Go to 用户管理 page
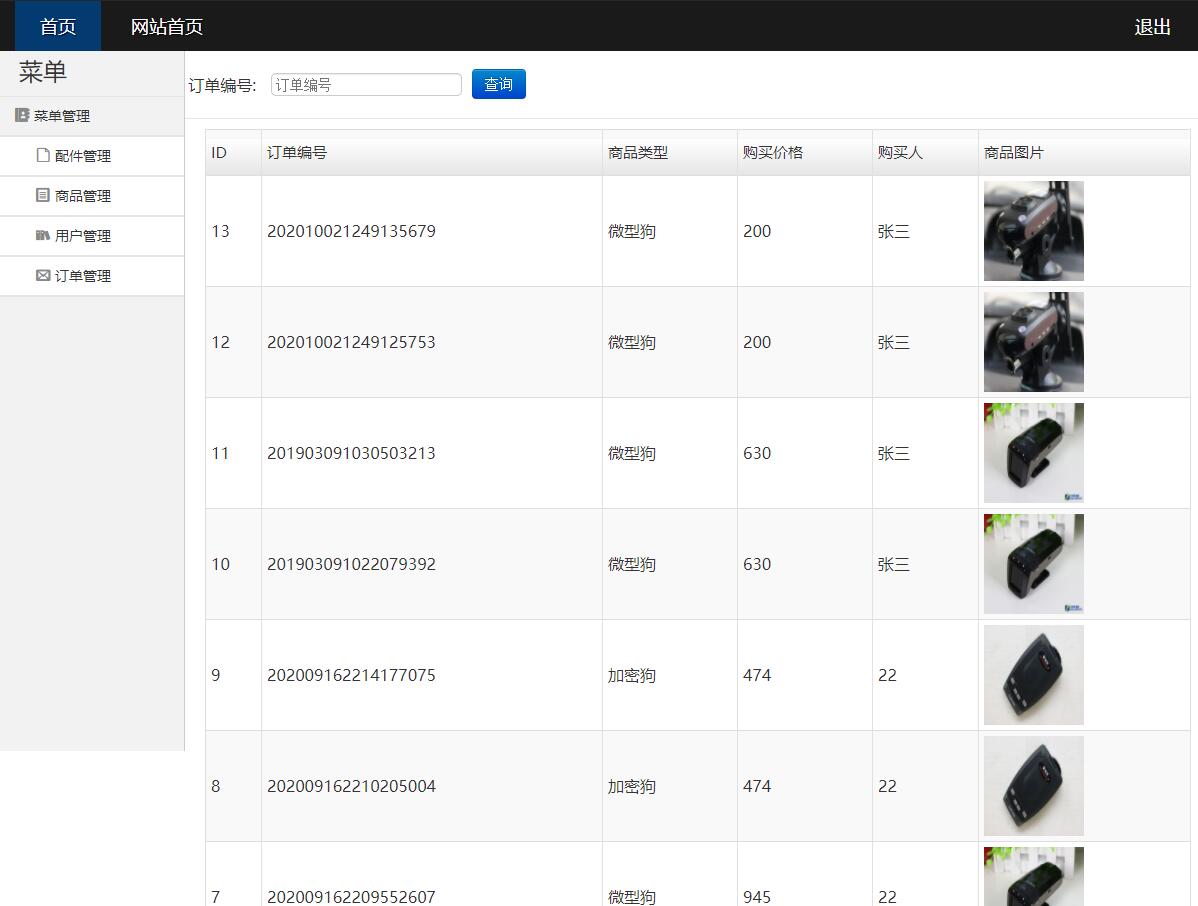The height and width of the screenshot is (906, 1198). 83,236
